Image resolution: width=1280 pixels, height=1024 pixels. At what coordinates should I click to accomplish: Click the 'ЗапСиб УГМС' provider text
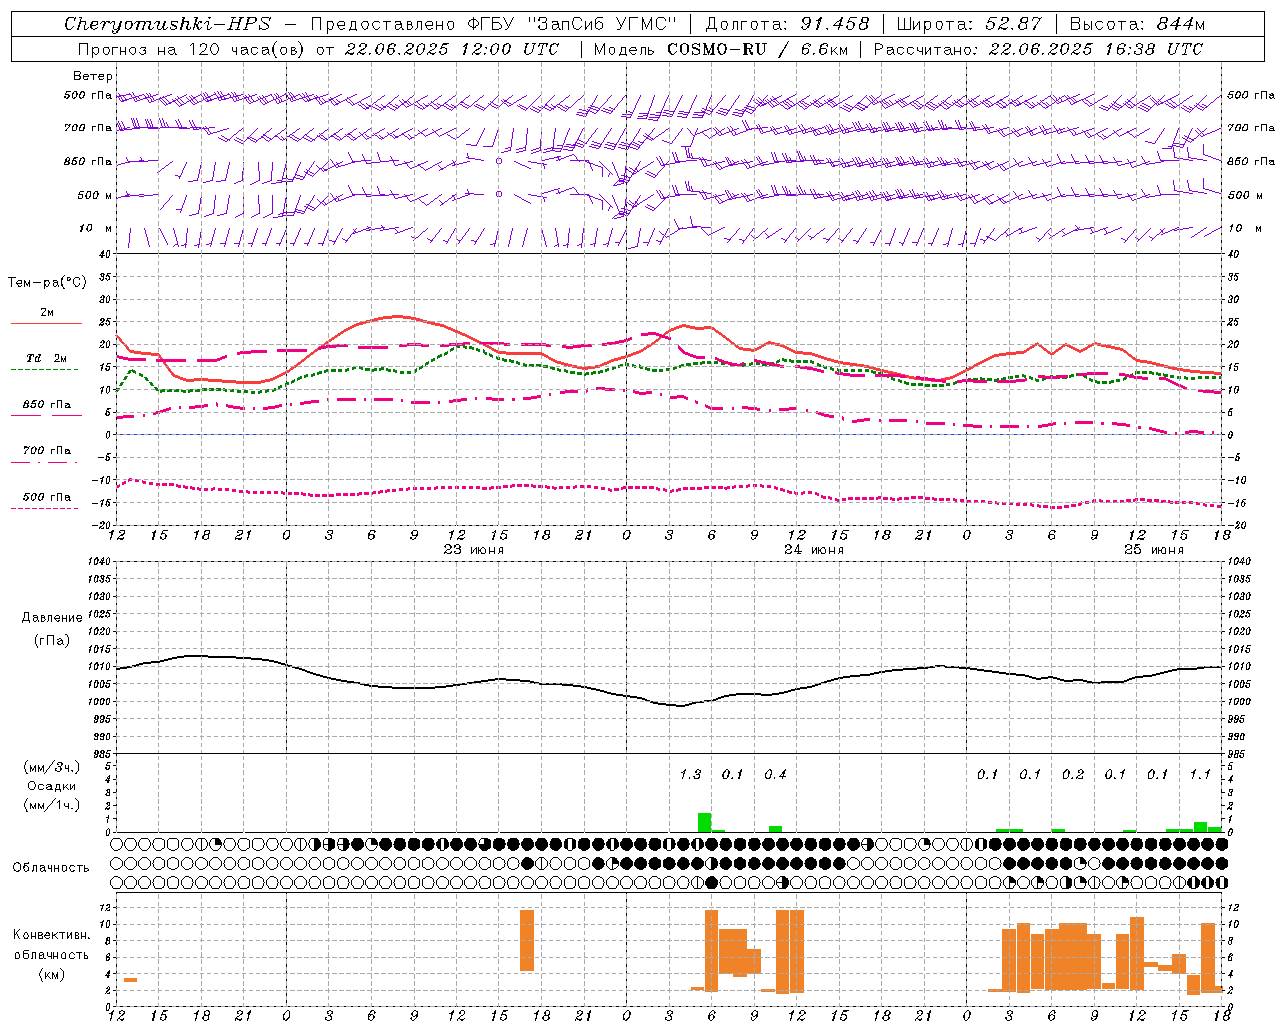(x=601, y=24)
